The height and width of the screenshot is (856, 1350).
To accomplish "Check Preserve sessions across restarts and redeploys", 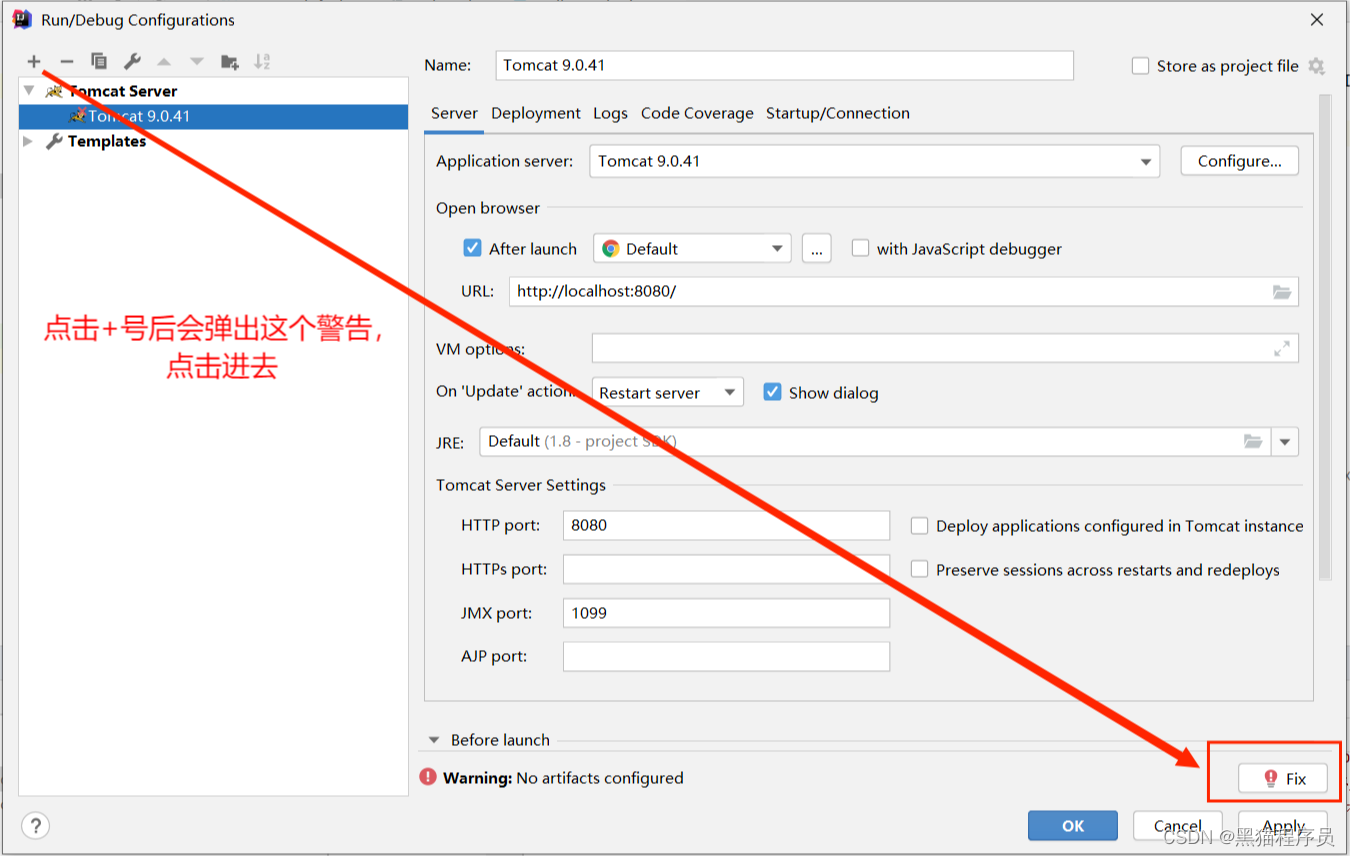I will click(x=920, y=570).
